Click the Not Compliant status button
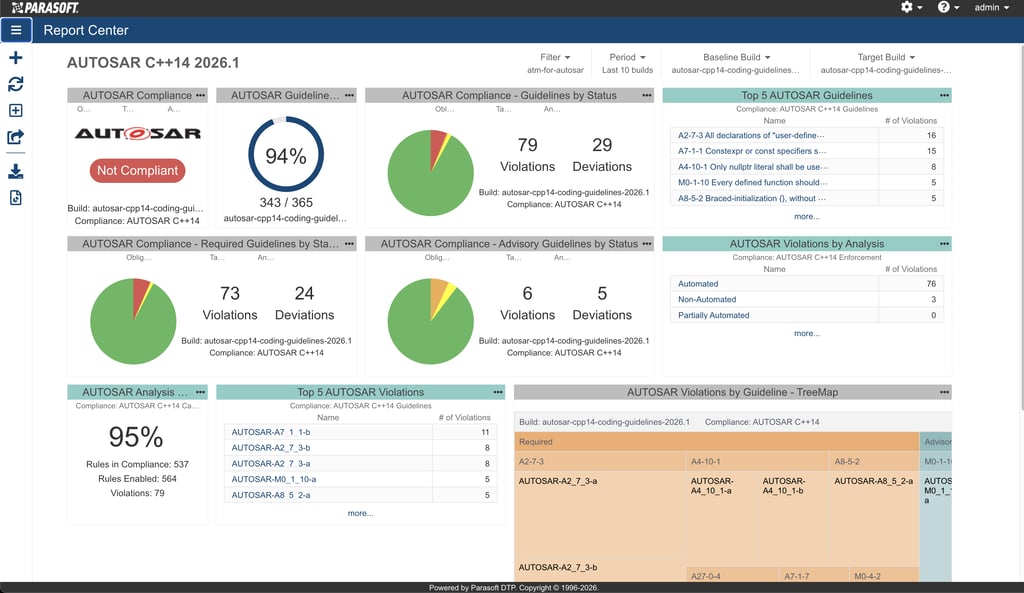 [x=137, y=170]
